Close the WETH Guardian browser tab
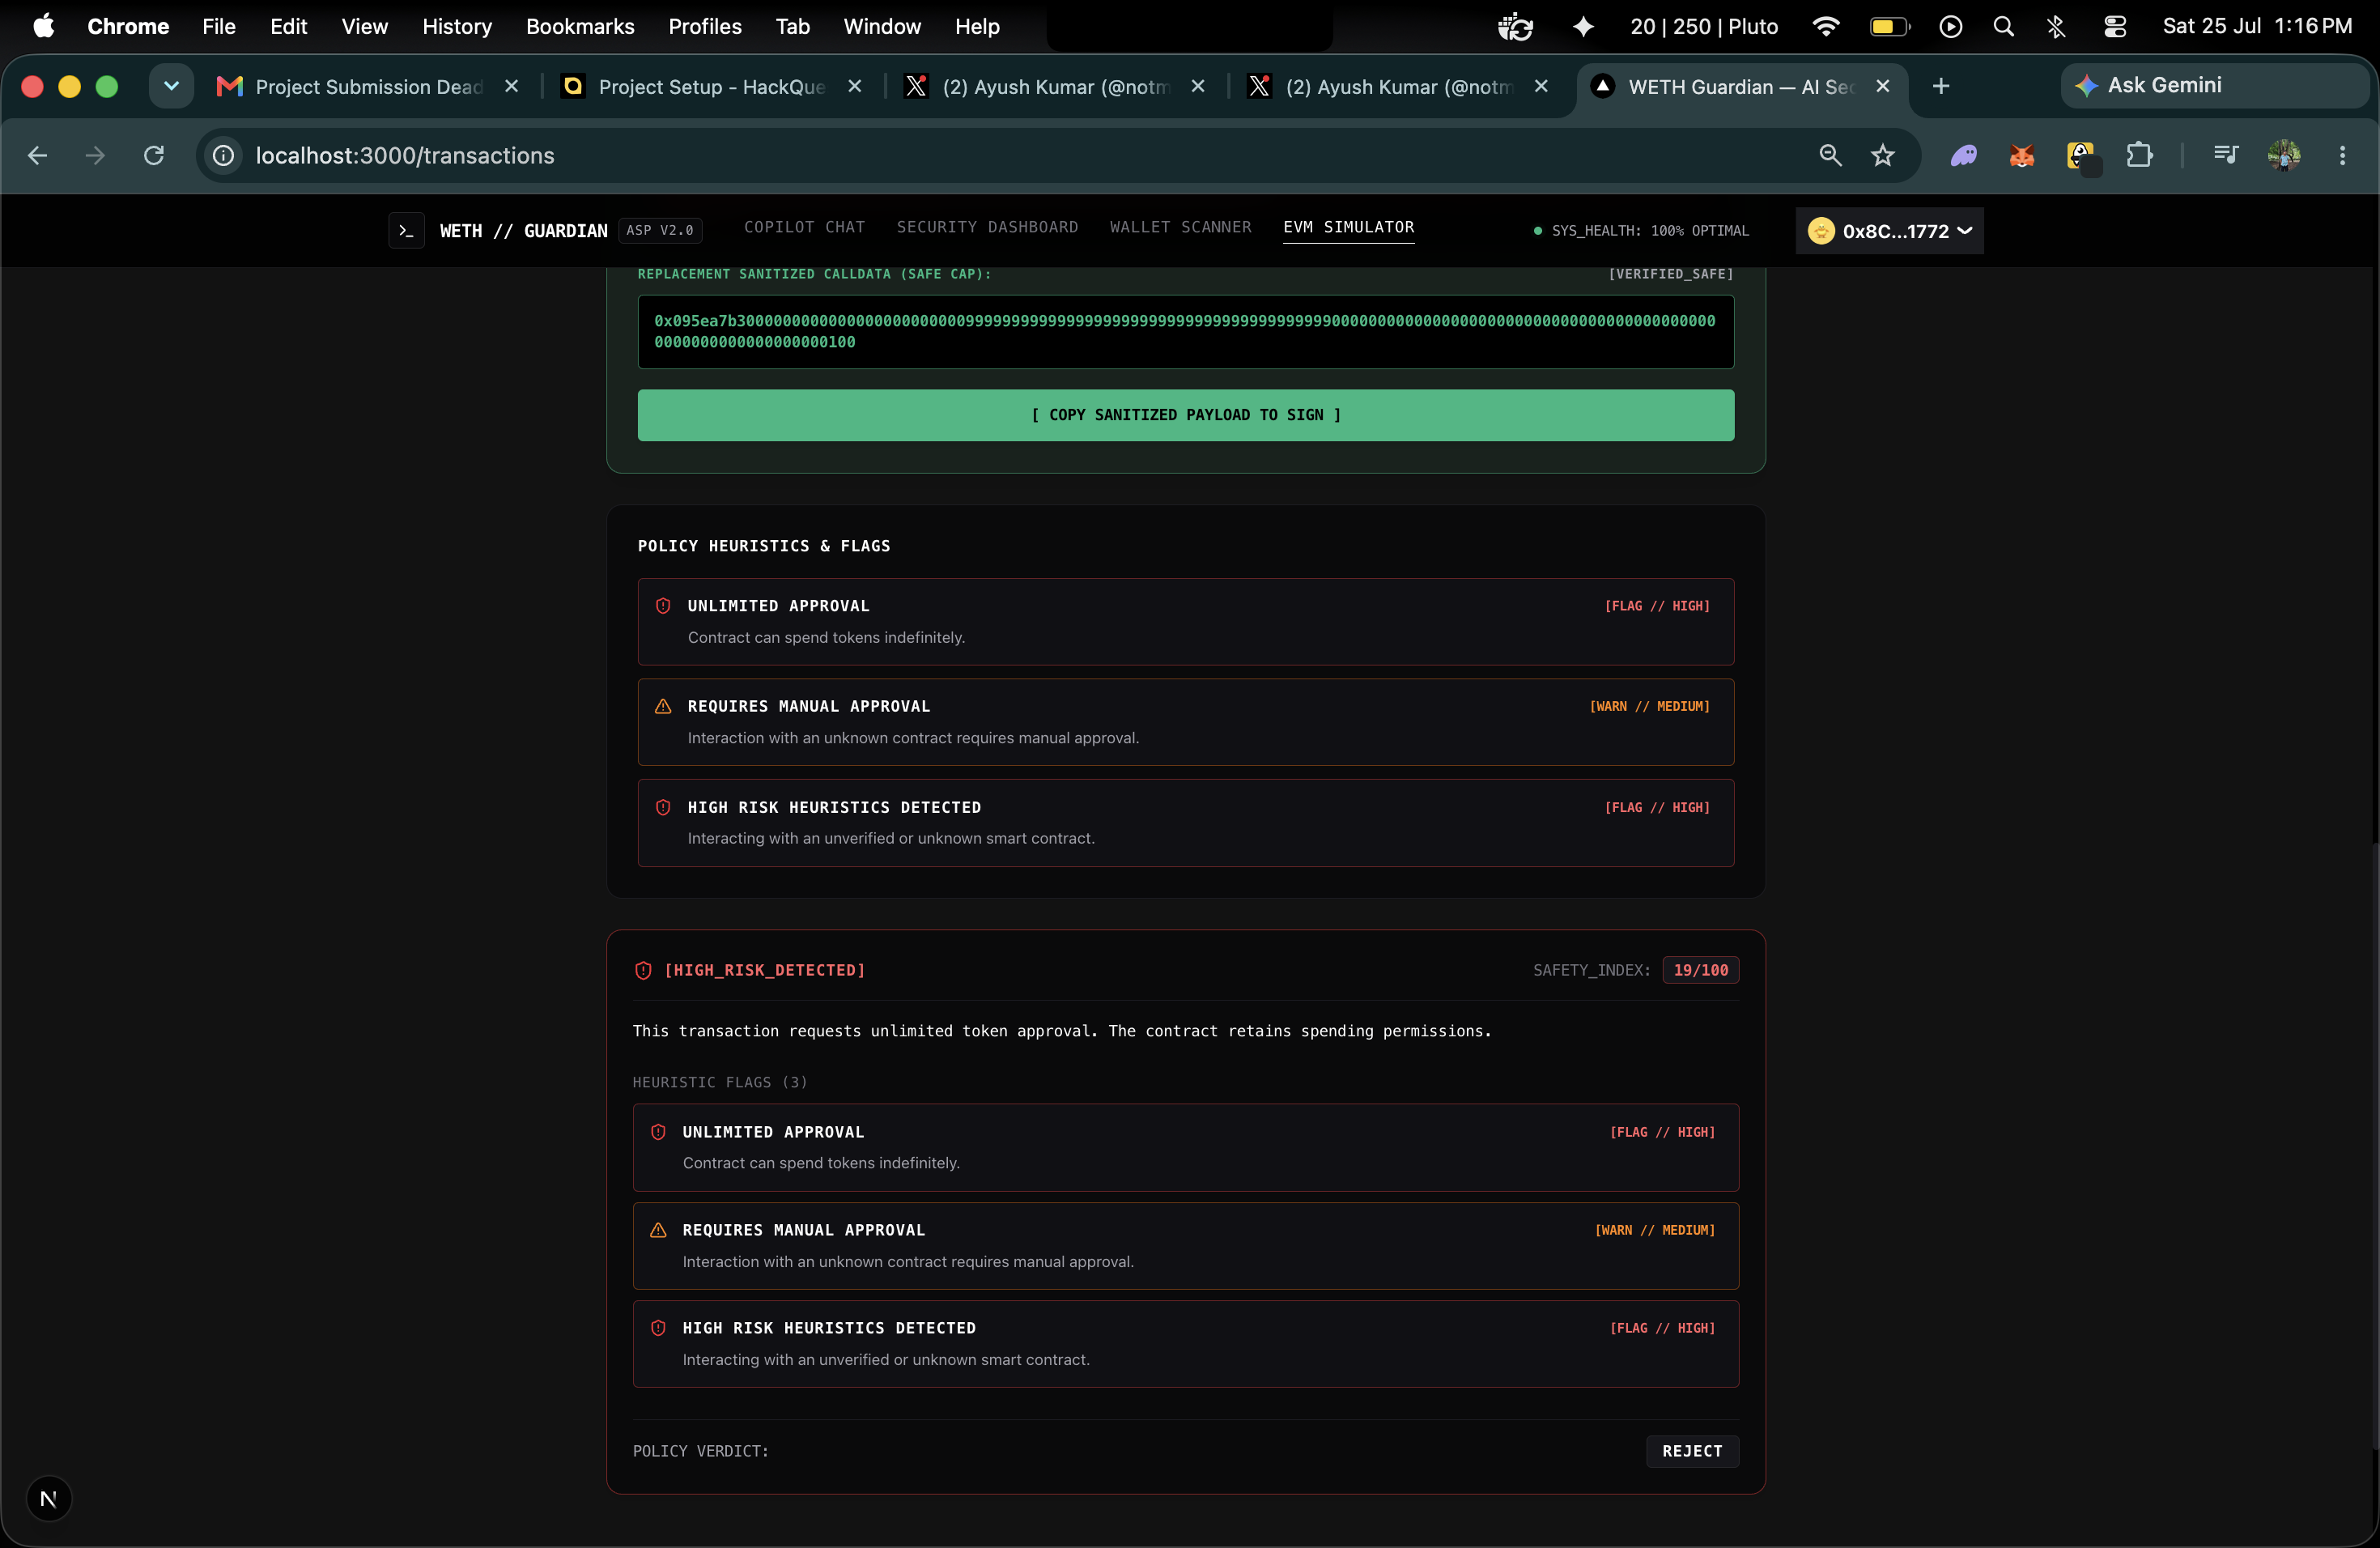The width and height of the screenshot is (2380, 1548). tap(1882, 86)
